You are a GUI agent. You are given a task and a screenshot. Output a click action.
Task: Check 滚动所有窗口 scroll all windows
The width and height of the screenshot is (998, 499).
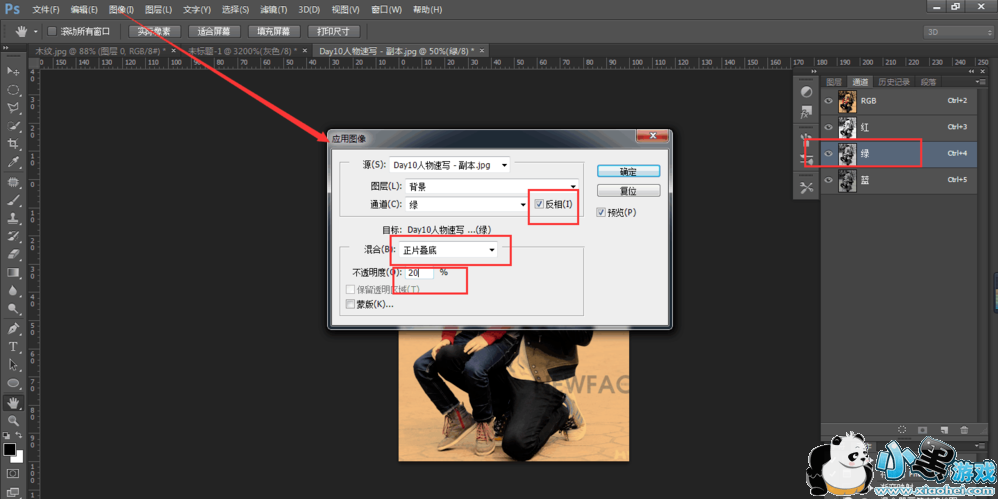[52, 31]
